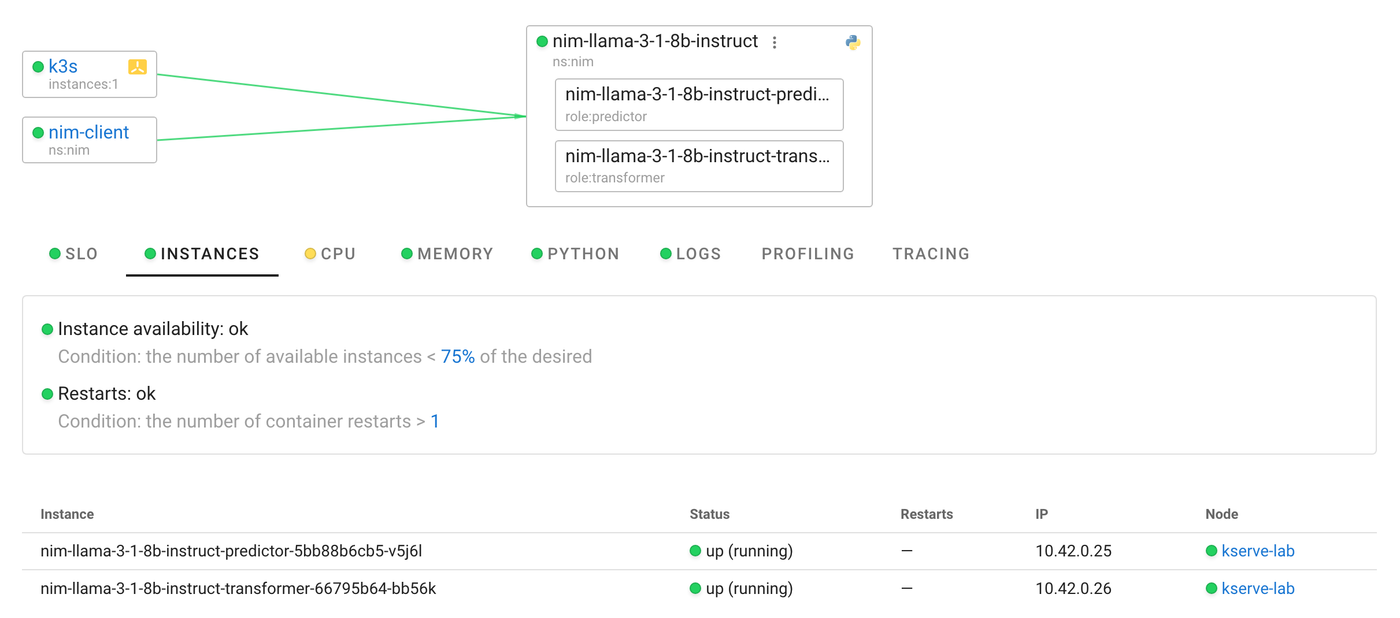The width and height of the screenshot is (1400, 618).
Task: Open the k3s application node
Action: click(x=63, y=66)
